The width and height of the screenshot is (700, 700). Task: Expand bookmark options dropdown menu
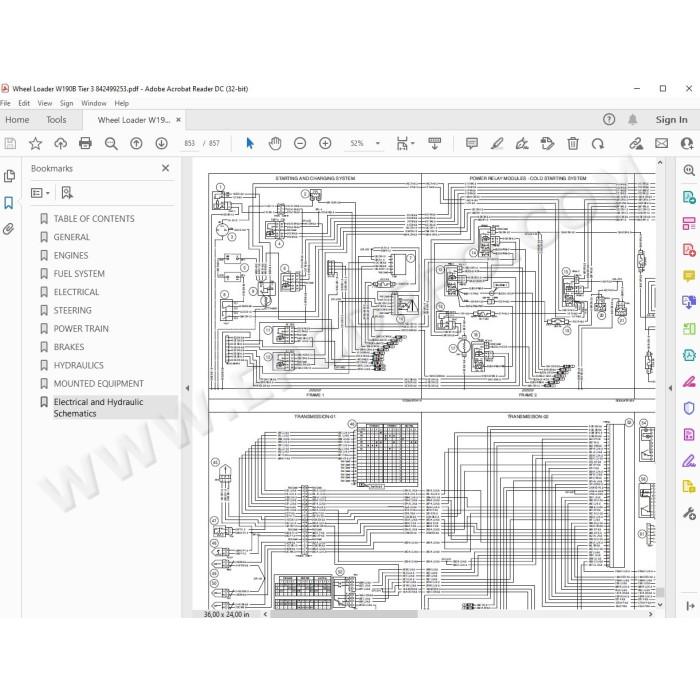[40, 193]
